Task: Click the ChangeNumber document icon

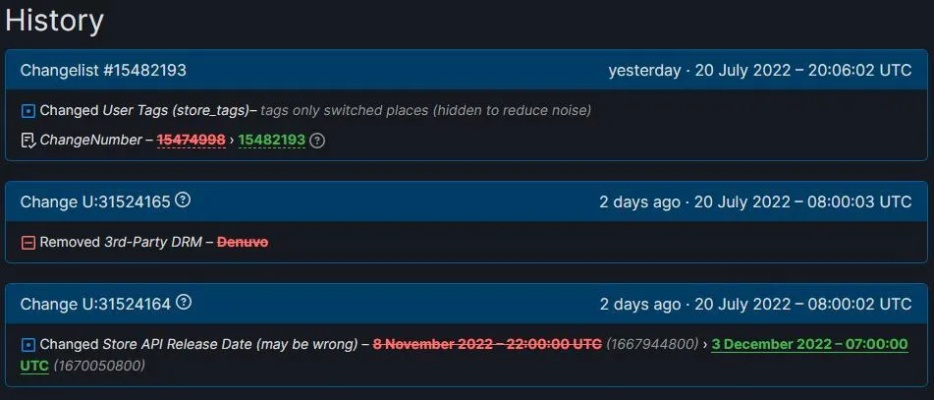Action: (28, 141)
